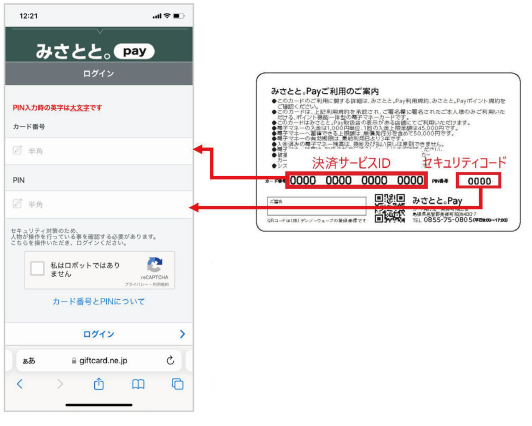Tap the reCAPTCHA logo icon
This screenshot has width=532, height=426.
click(x=155, y=265)
